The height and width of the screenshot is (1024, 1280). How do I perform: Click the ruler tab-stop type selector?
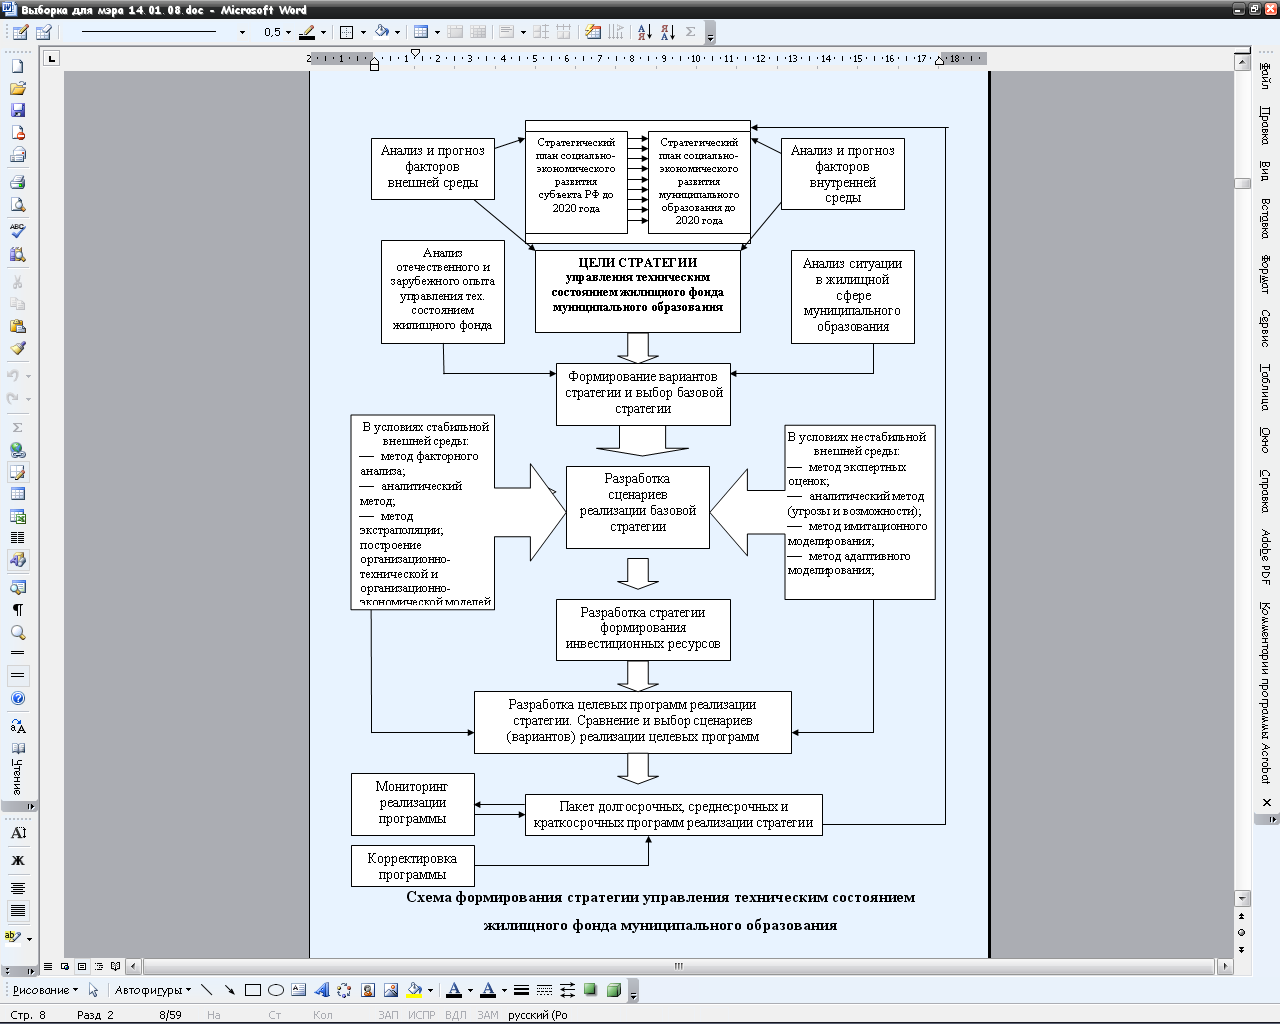52,58
